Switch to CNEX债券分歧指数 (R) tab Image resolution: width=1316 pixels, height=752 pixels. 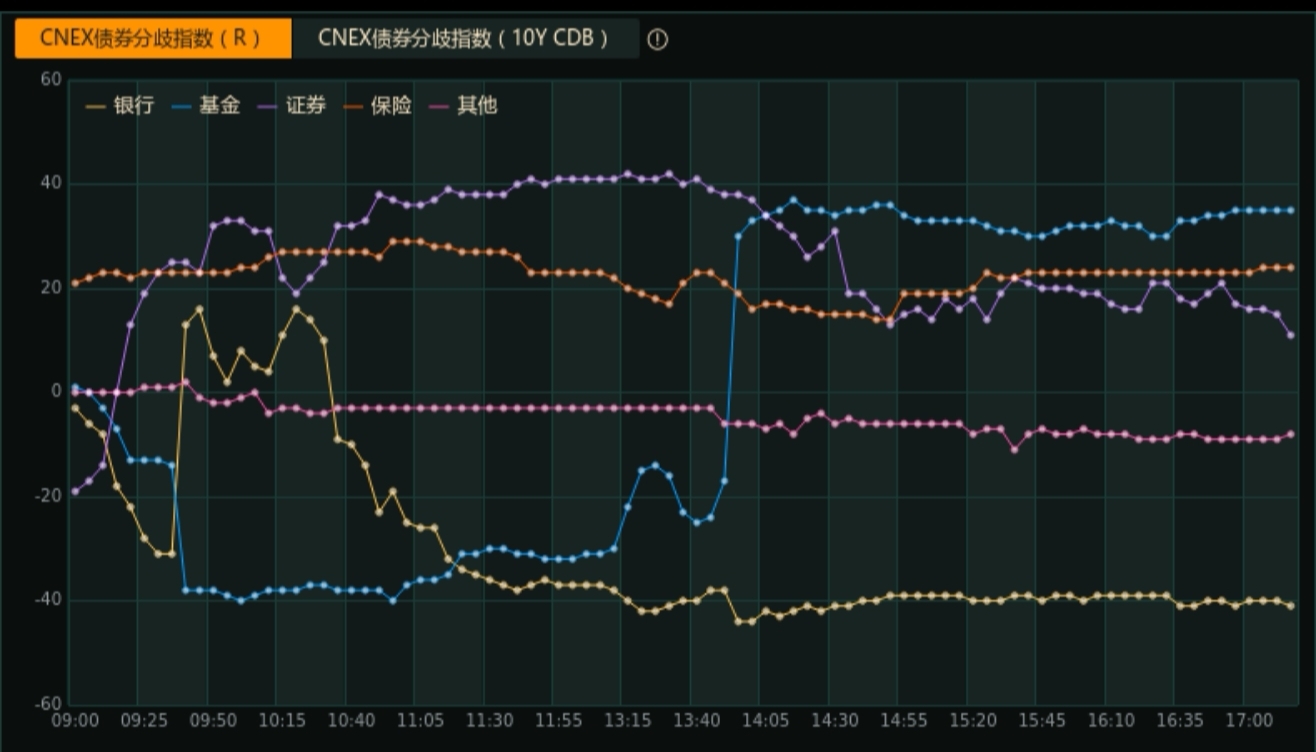click(152, 38)
